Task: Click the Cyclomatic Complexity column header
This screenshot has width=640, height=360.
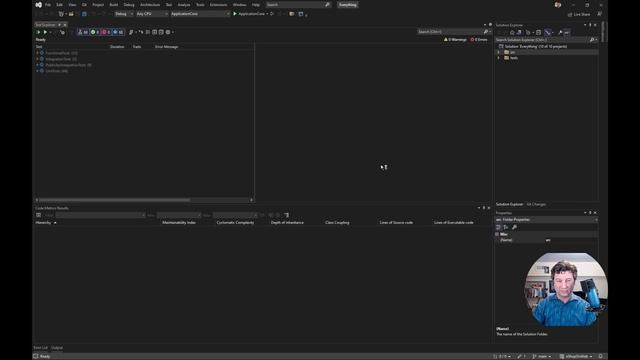Action: click(235, 223)
